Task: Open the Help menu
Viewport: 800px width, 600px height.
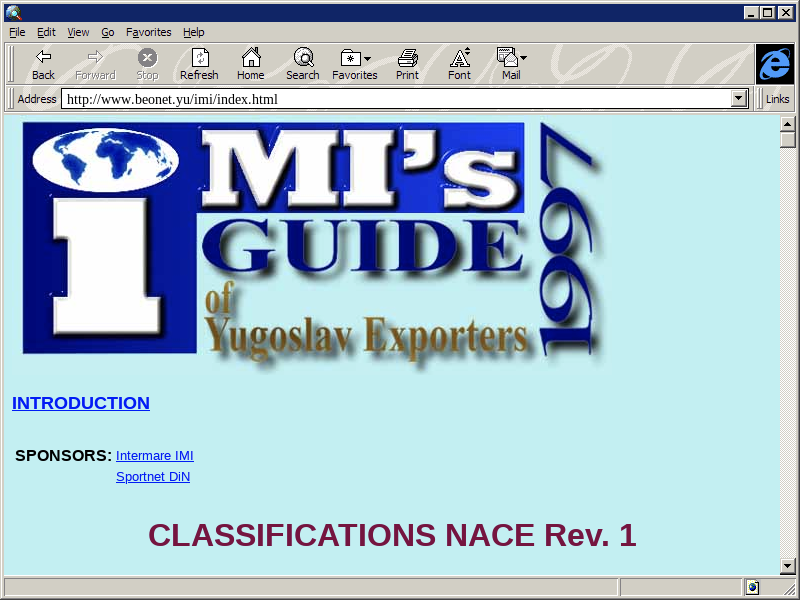Action: point(193,32)
